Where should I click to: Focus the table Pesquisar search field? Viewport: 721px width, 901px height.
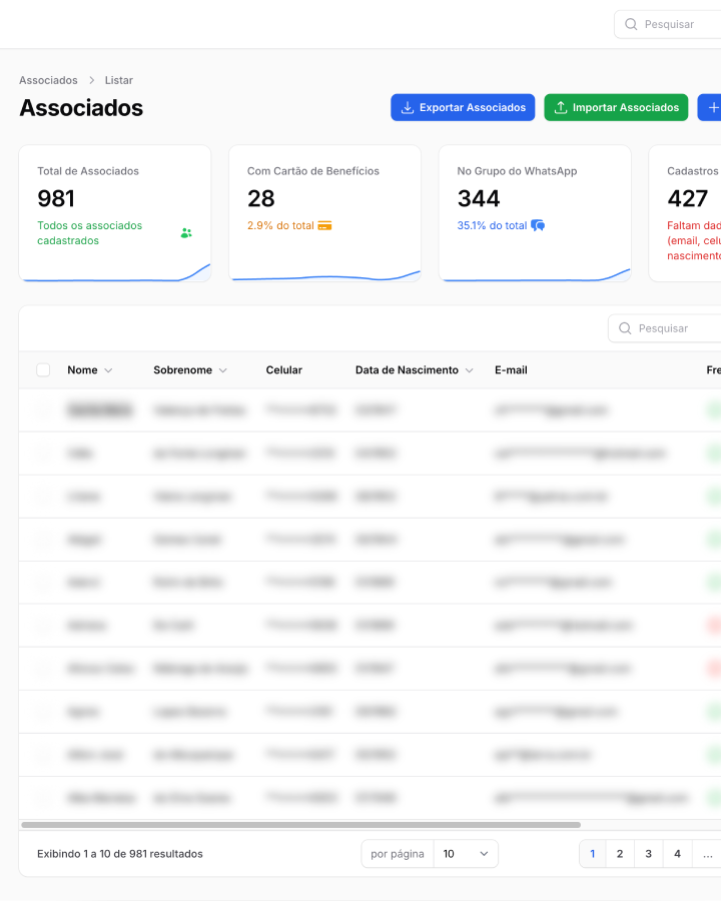click(665, 328)
